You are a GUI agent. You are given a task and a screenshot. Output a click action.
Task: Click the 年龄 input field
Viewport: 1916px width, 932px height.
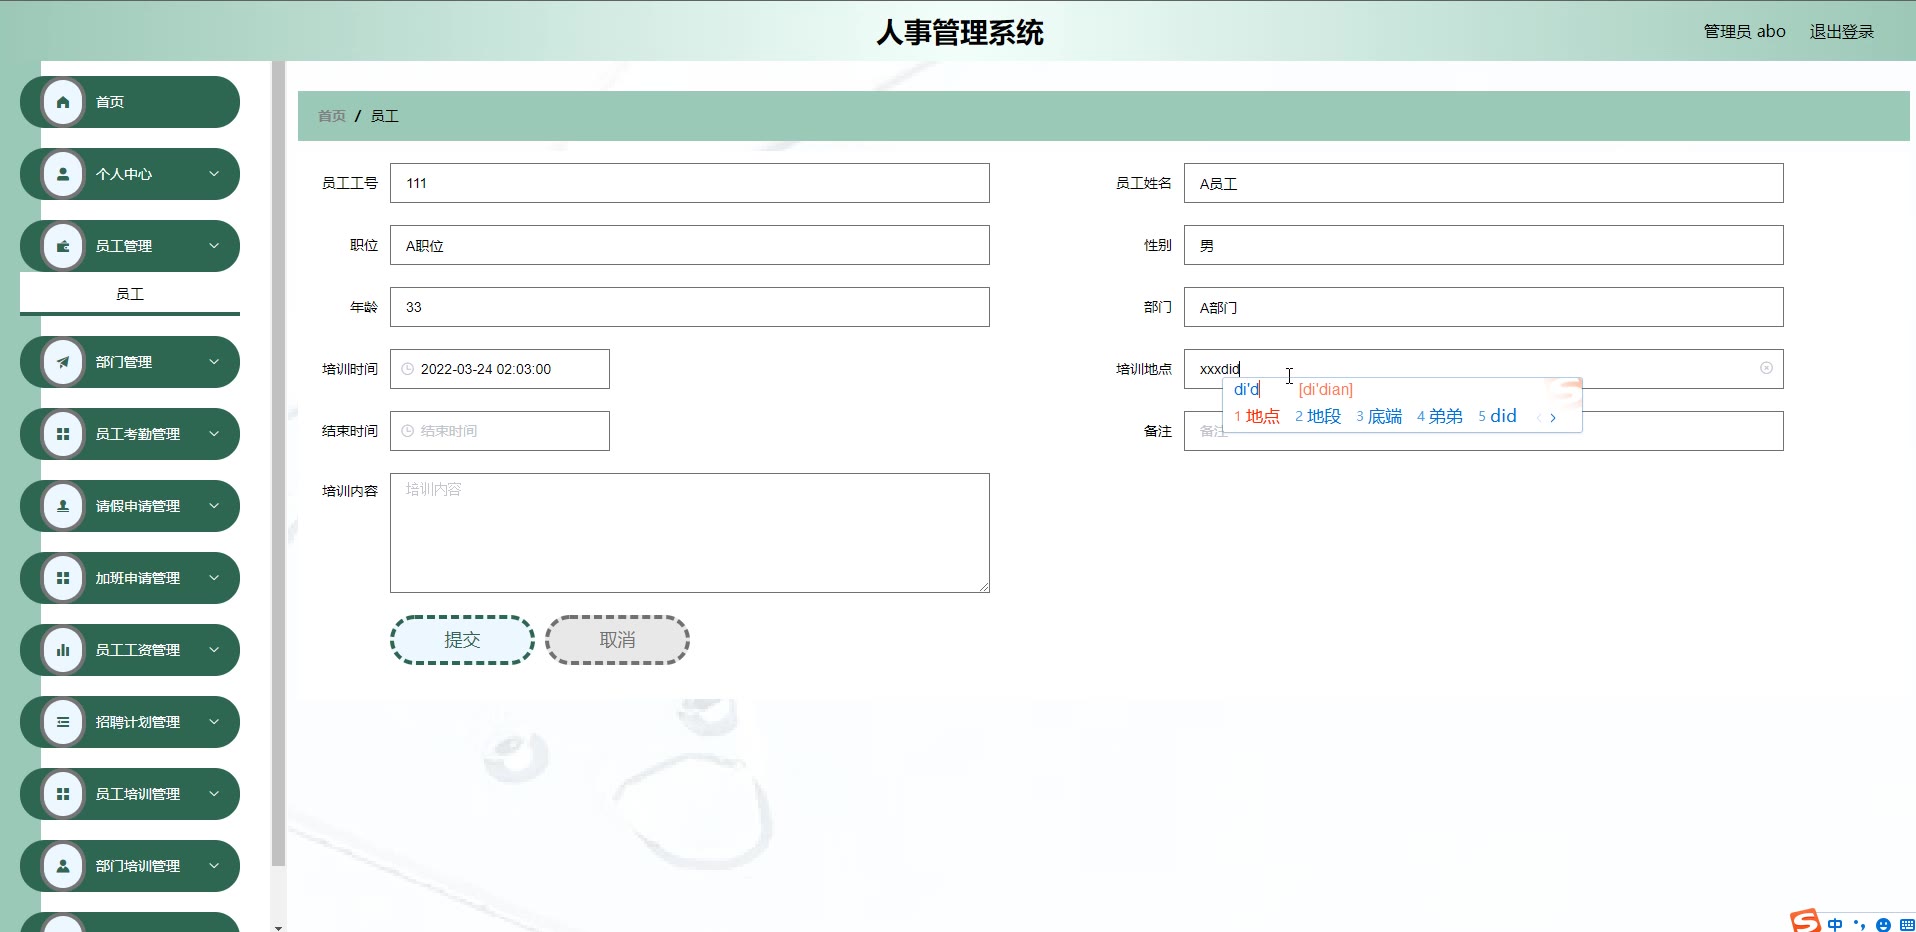click(x=690, y=307)
